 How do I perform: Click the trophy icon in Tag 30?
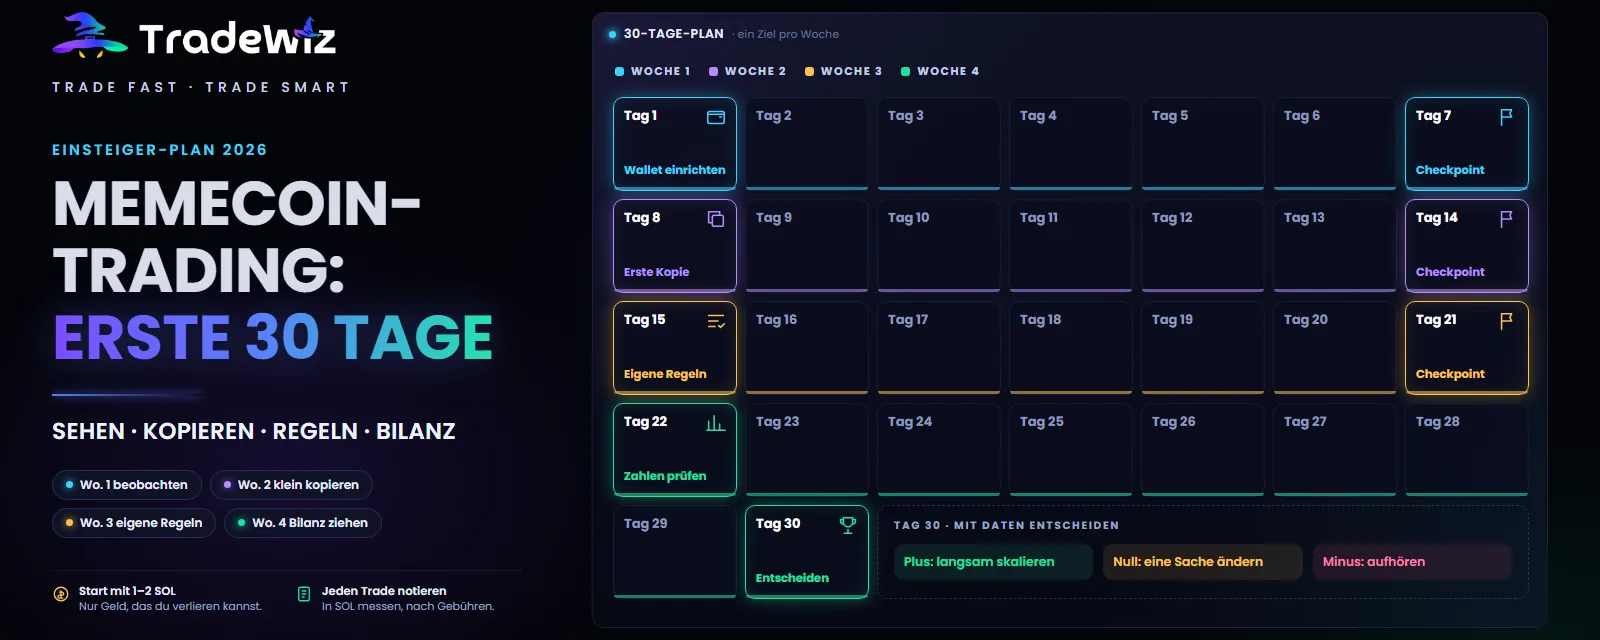(848, 525)
